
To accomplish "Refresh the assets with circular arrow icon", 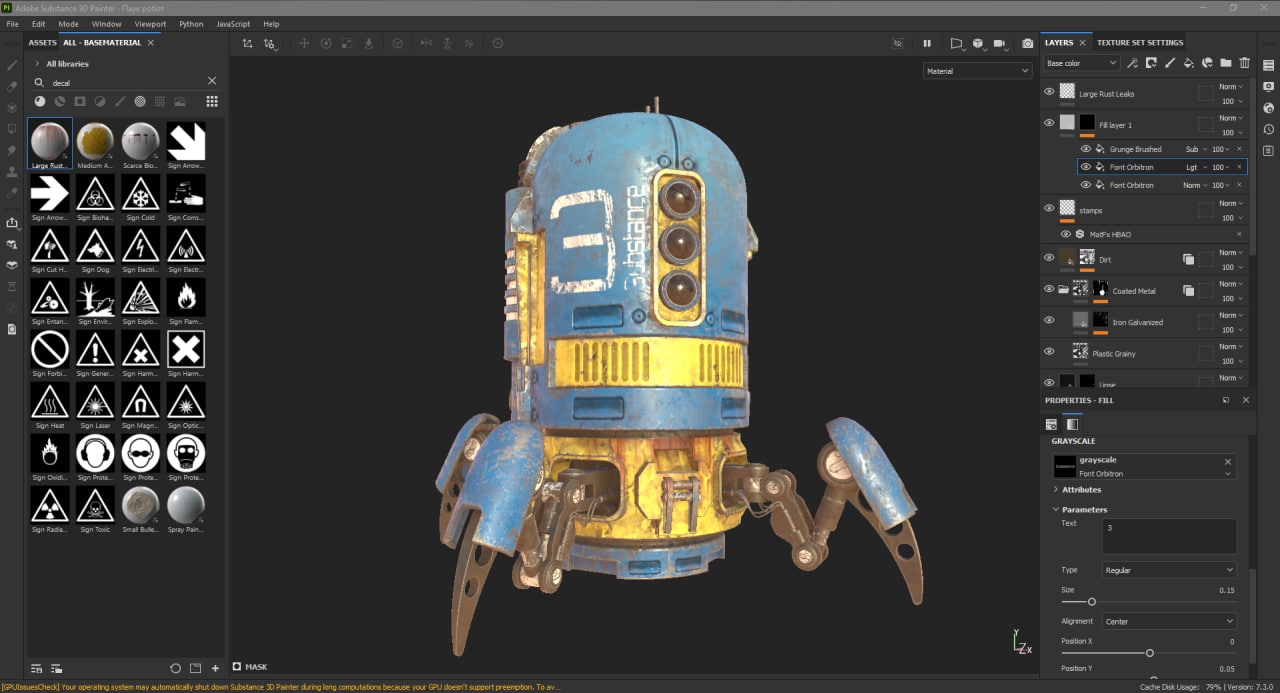I will [x=175, y=668].
